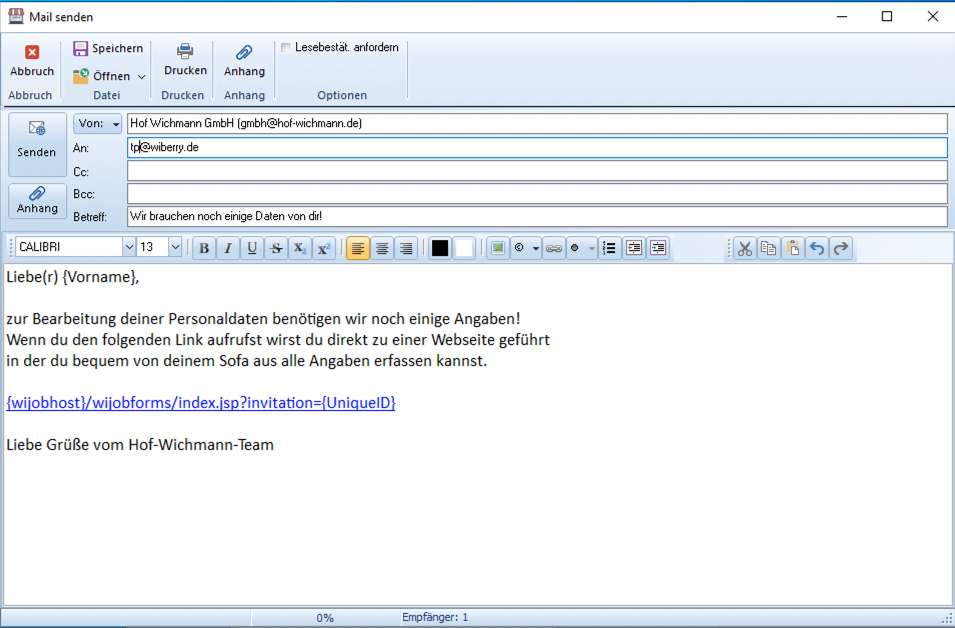Center-align the message text
955x628 pixels.
click(x=382, y=249)
